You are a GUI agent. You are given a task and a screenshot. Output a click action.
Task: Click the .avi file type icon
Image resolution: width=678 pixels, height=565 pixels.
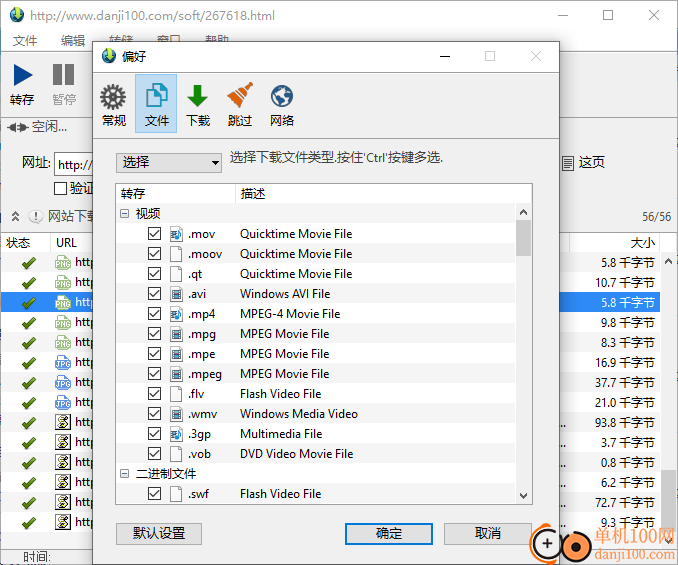coord(176,294)
